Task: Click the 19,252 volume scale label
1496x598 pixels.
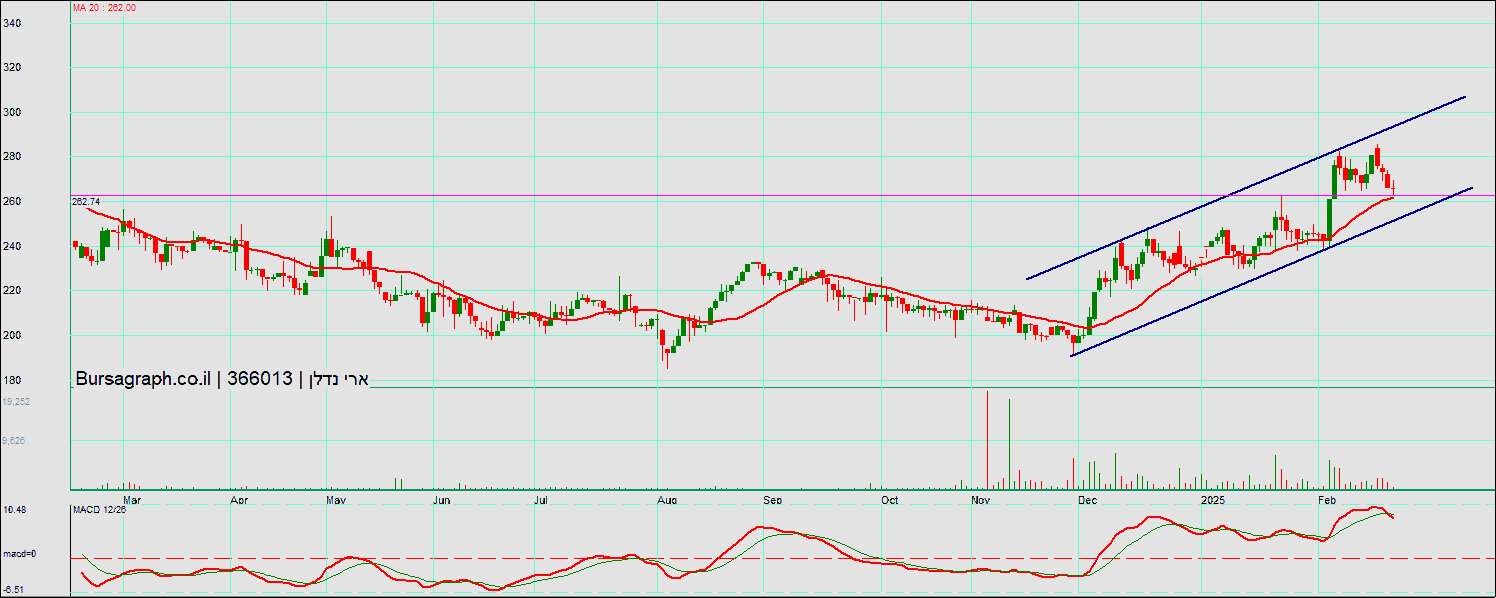Action: [x=16, y=401]
